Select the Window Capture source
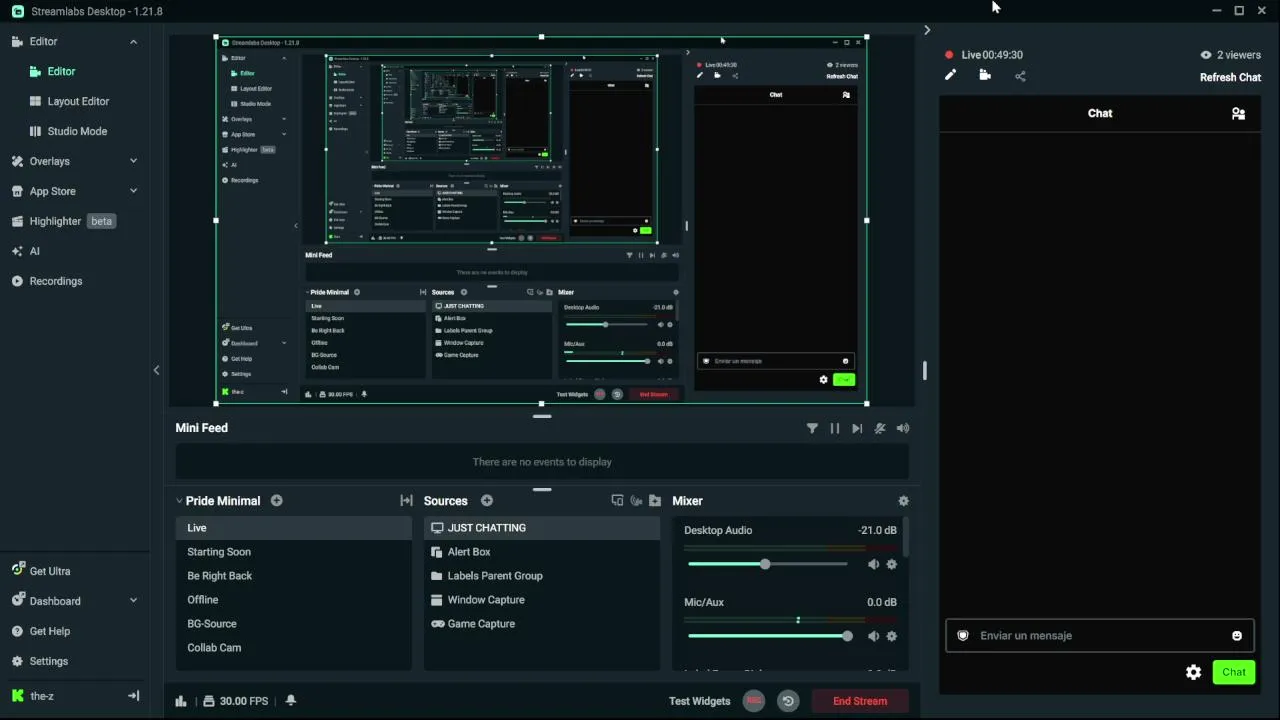 point(541,600)
